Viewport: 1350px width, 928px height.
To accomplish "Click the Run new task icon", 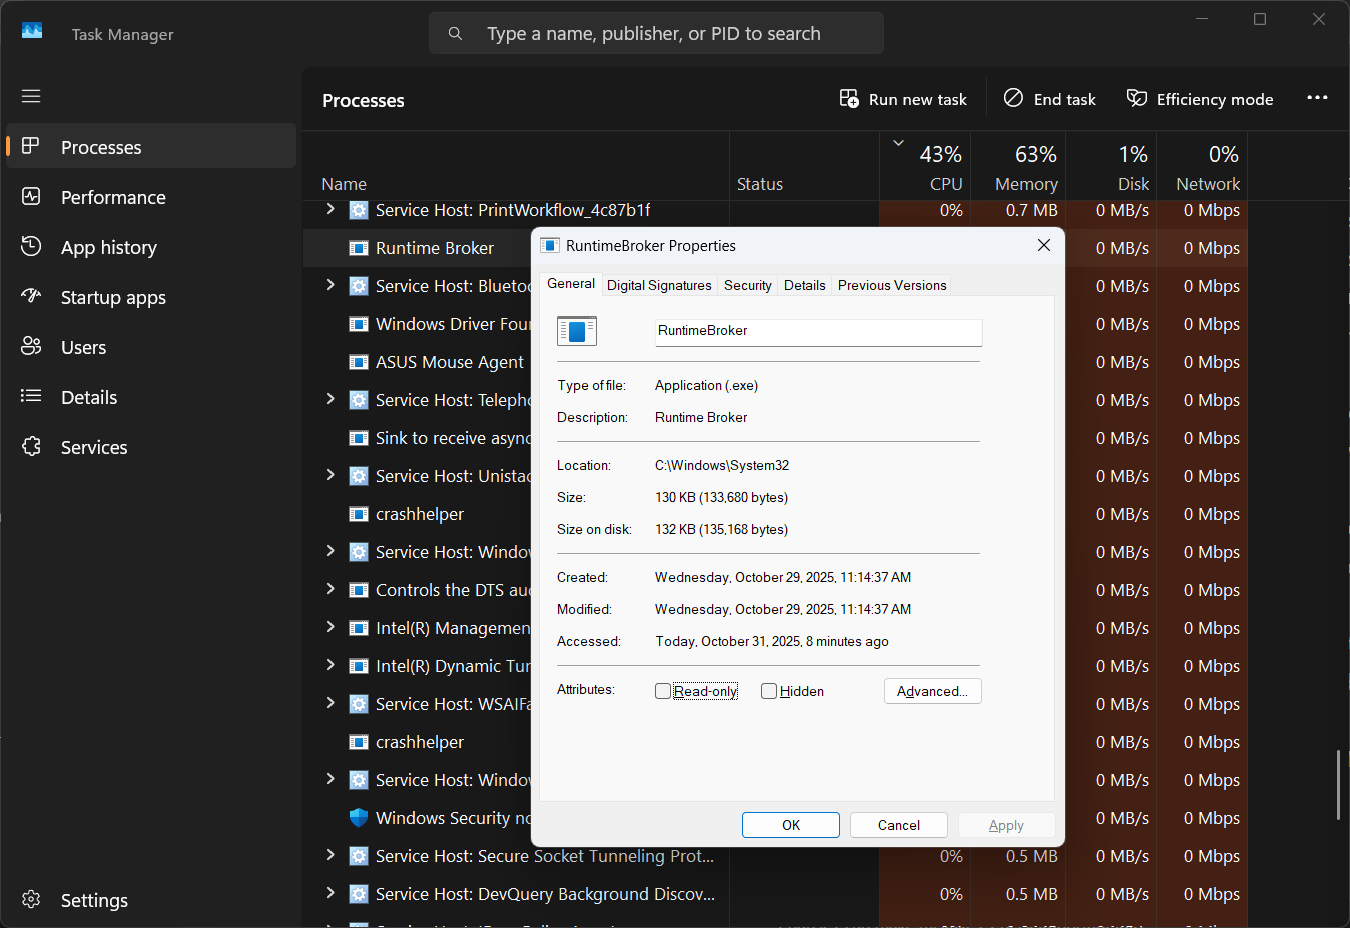I will [849, 98].
